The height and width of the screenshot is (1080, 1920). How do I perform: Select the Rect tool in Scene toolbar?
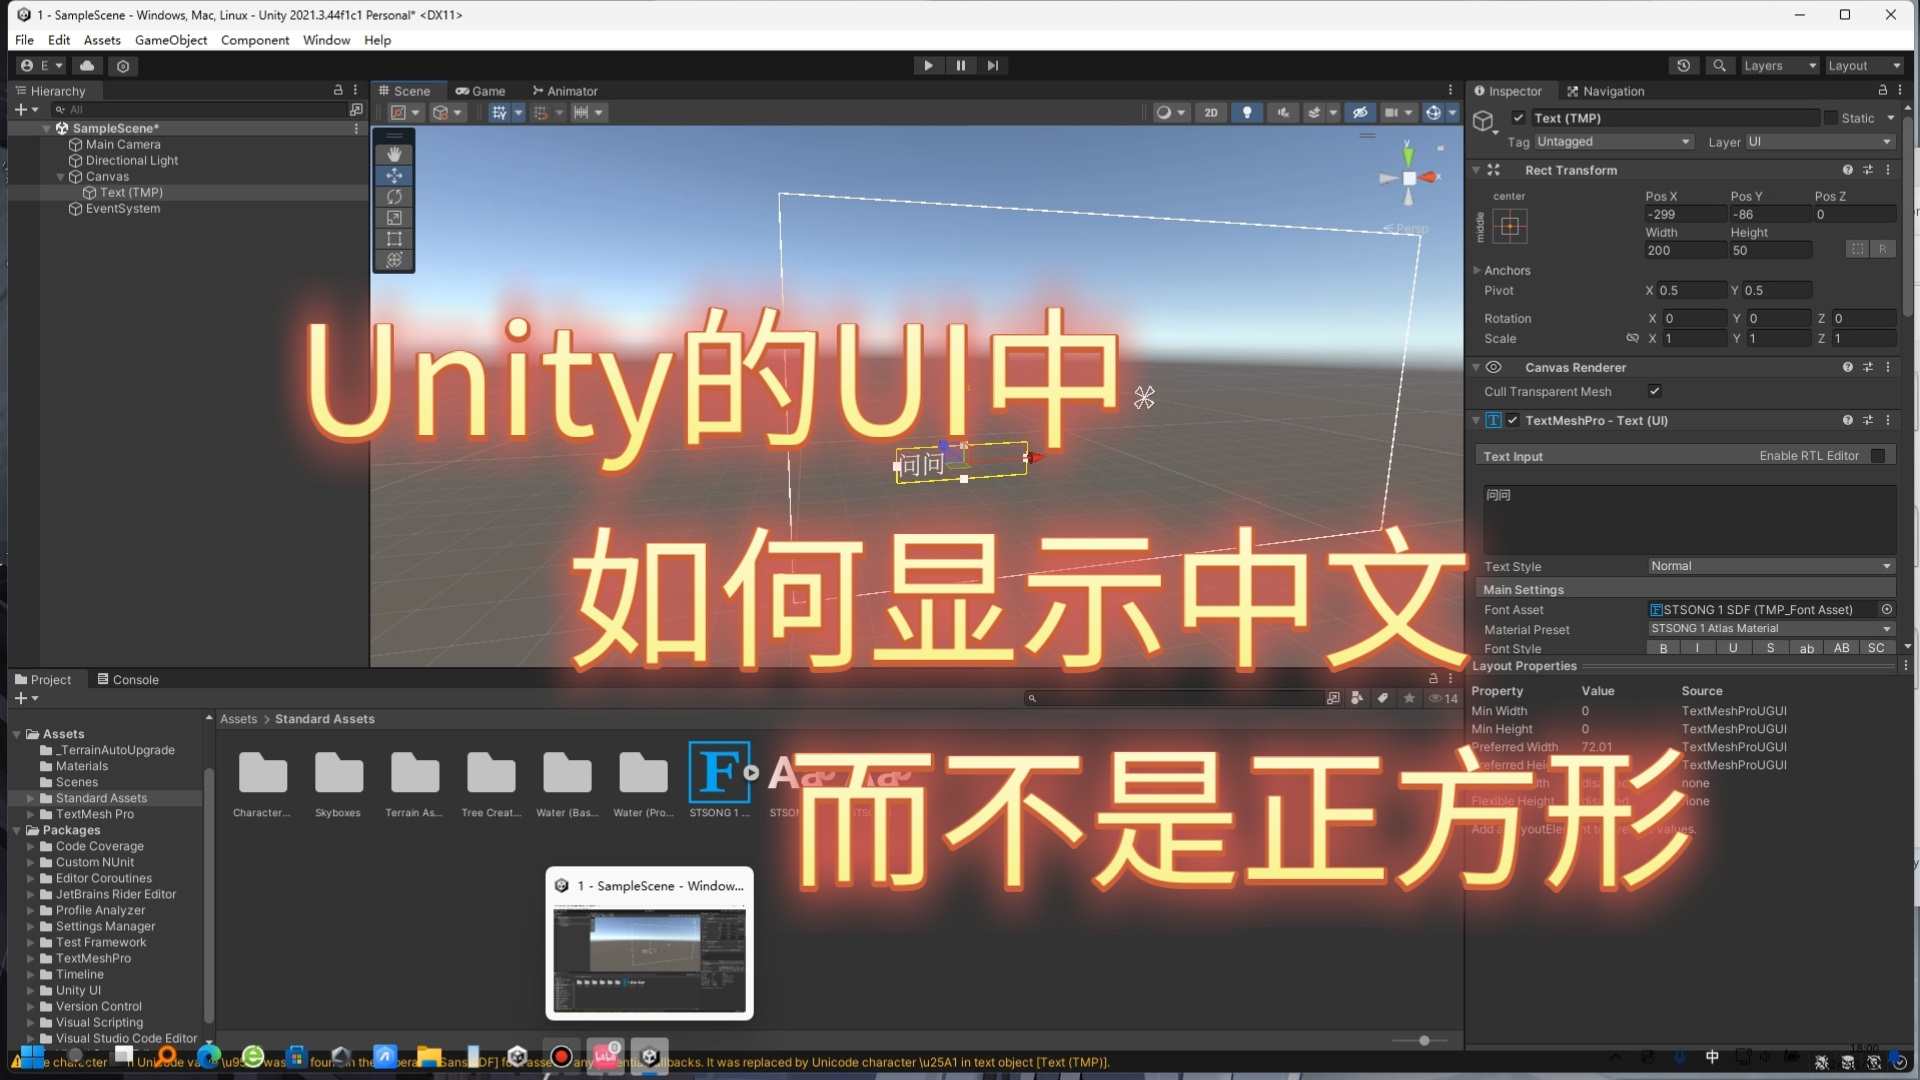click(x=394, y=239)
